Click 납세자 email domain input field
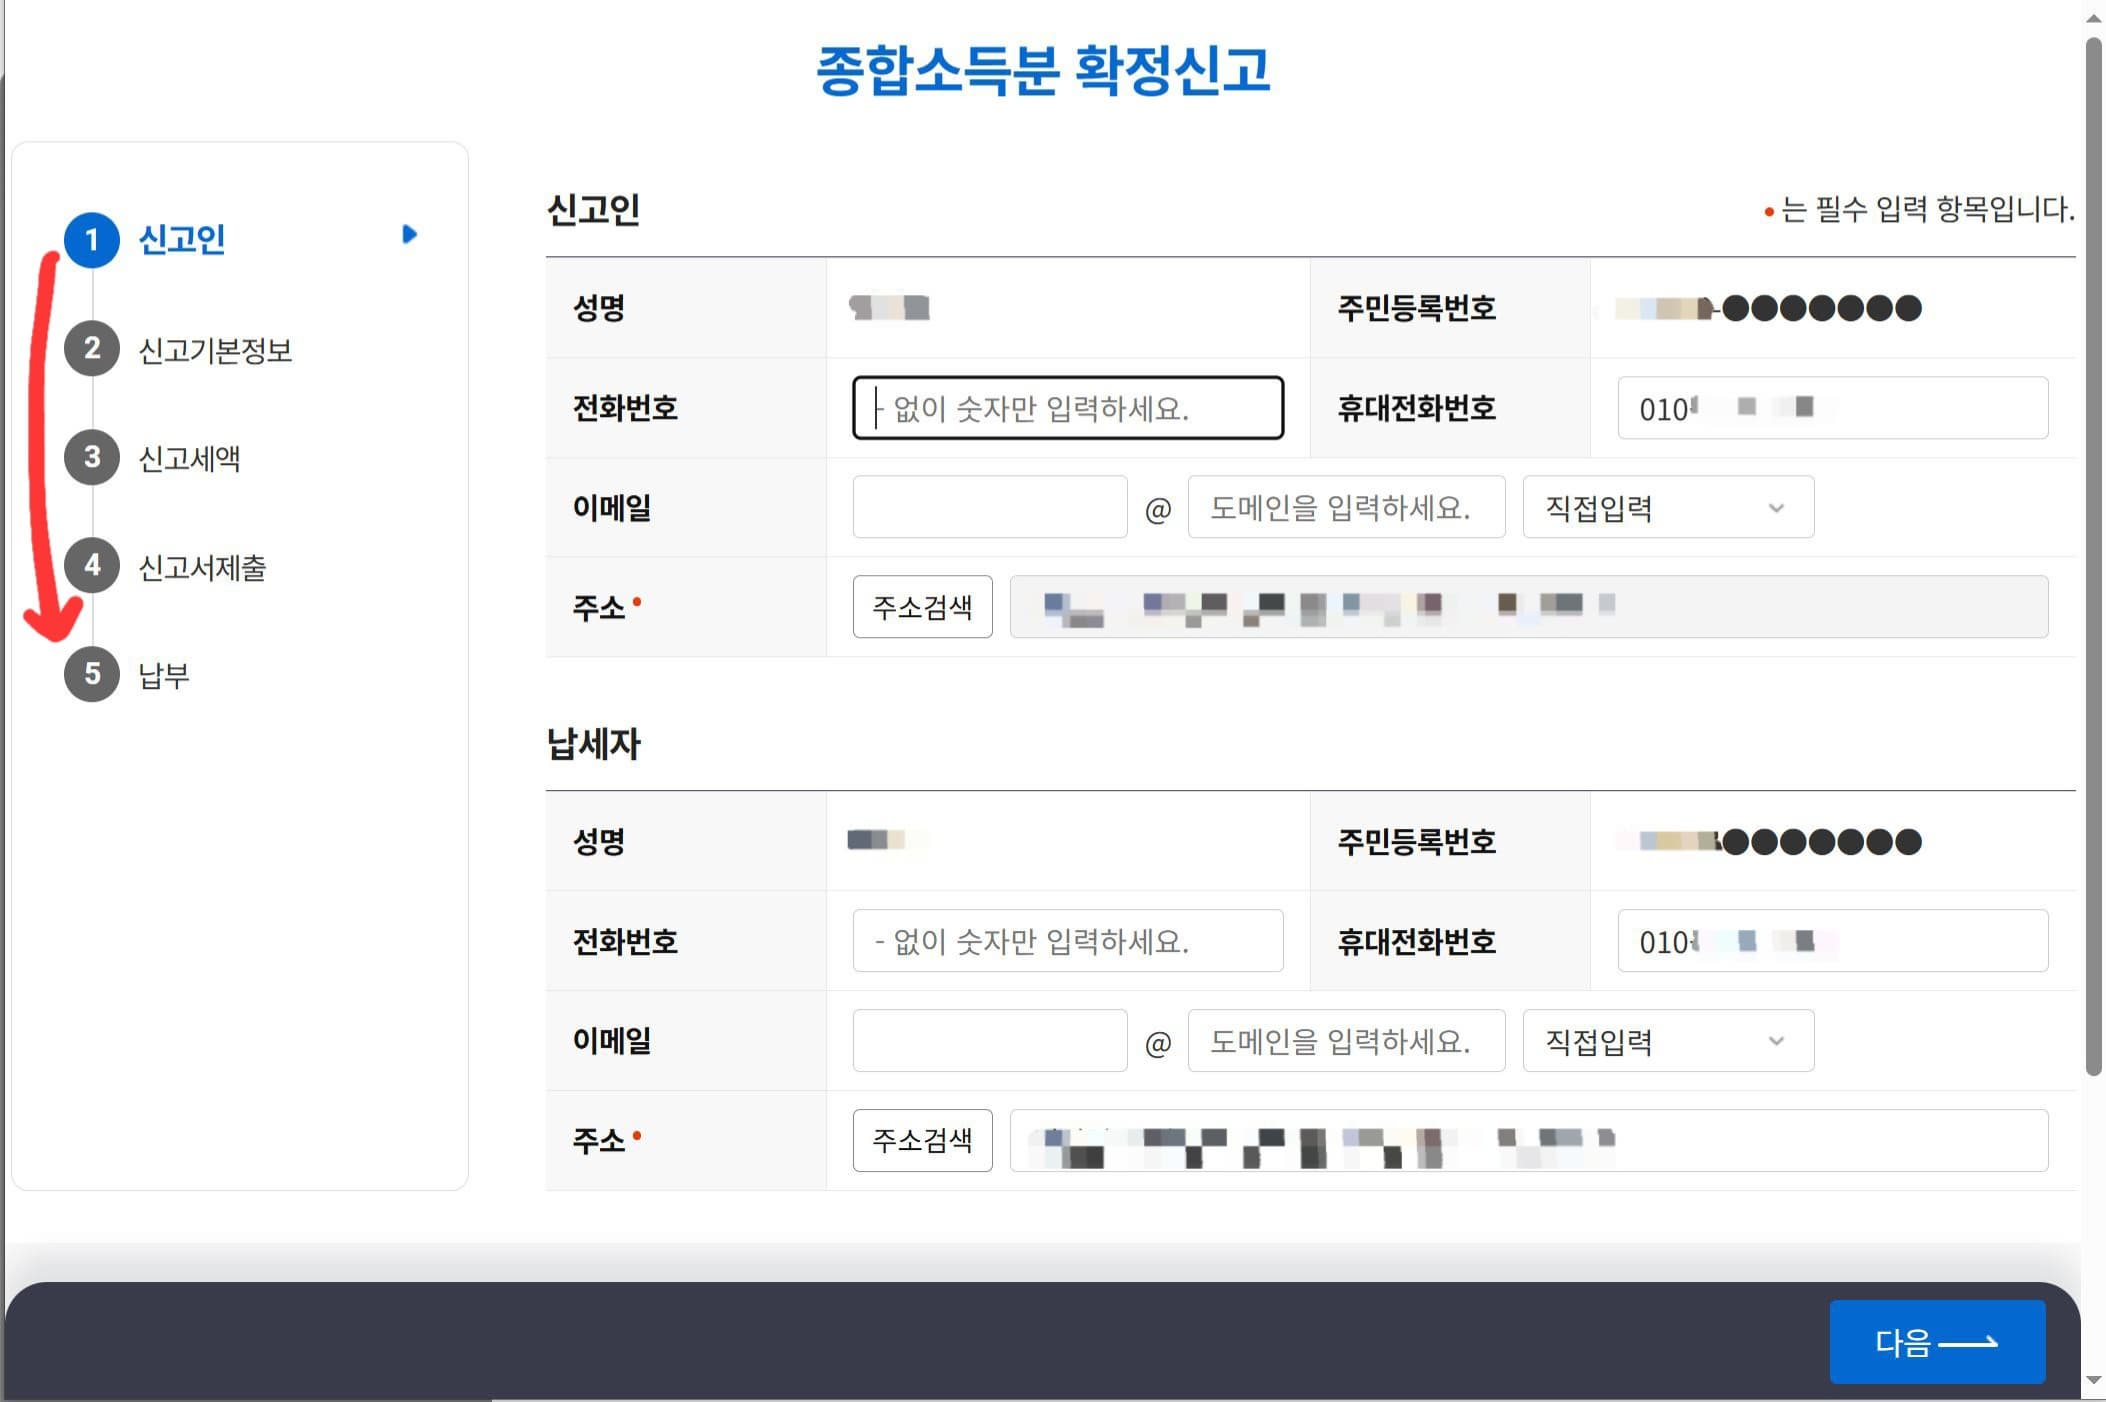 1345,1041
